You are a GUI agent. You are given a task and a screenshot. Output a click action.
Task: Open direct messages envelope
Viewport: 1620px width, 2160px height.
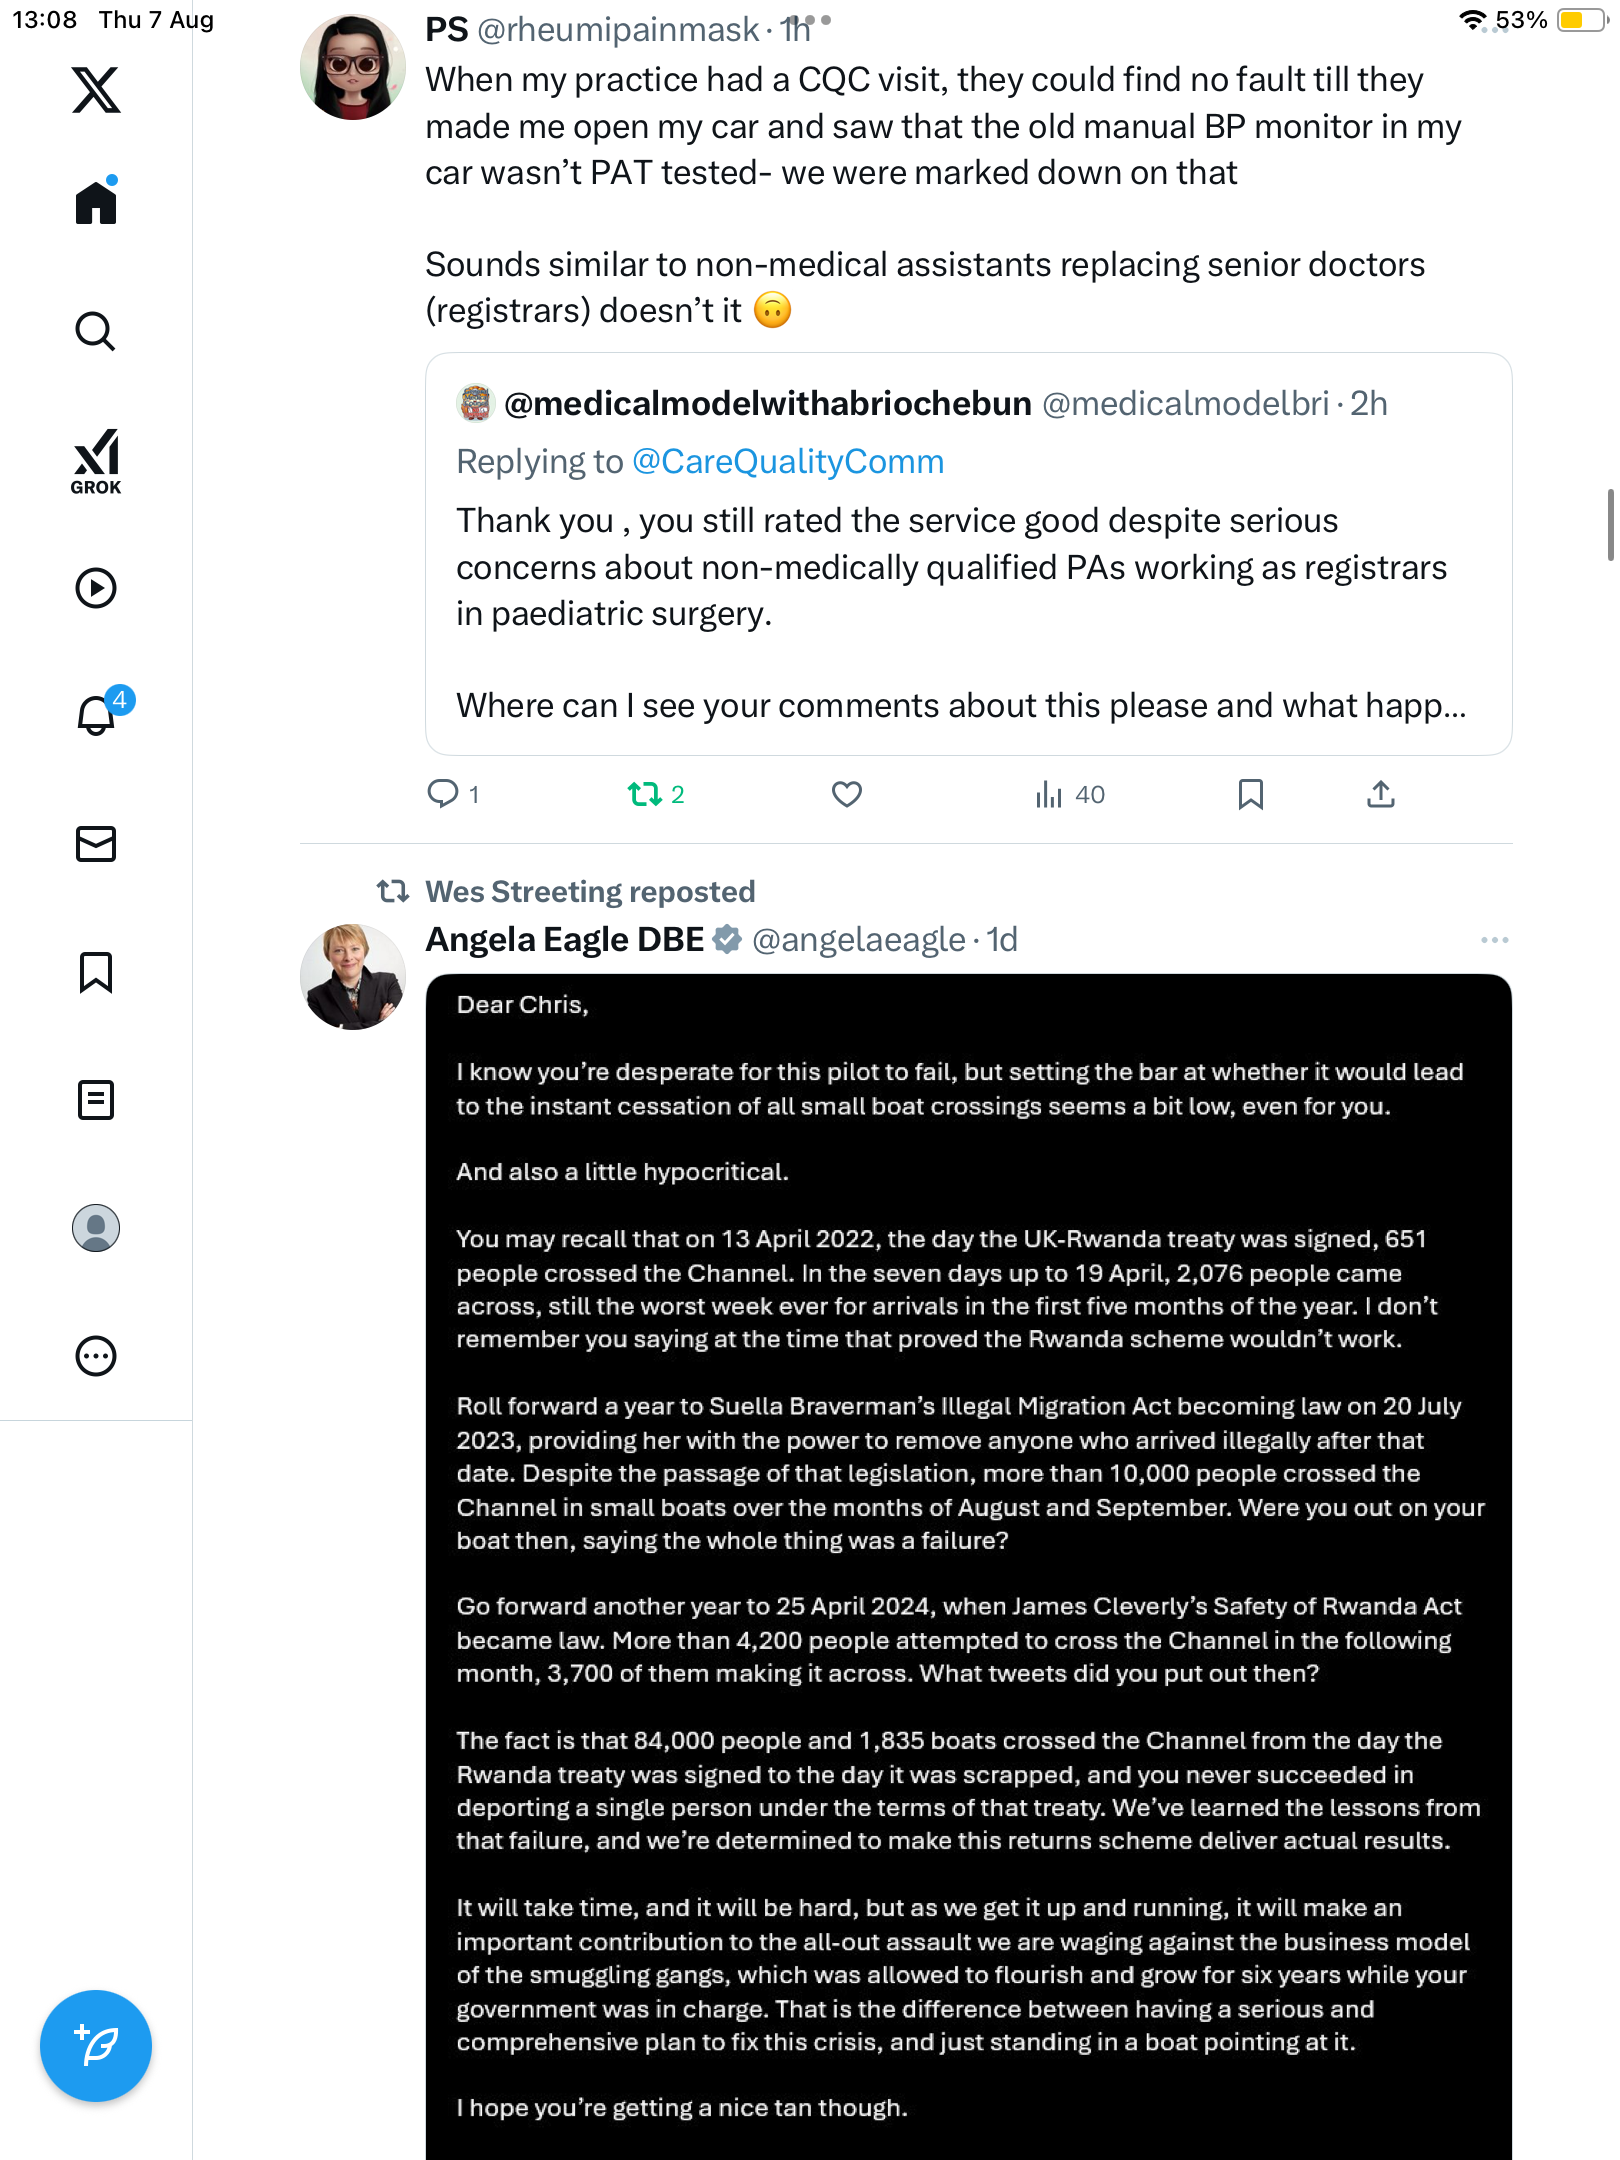96,844
